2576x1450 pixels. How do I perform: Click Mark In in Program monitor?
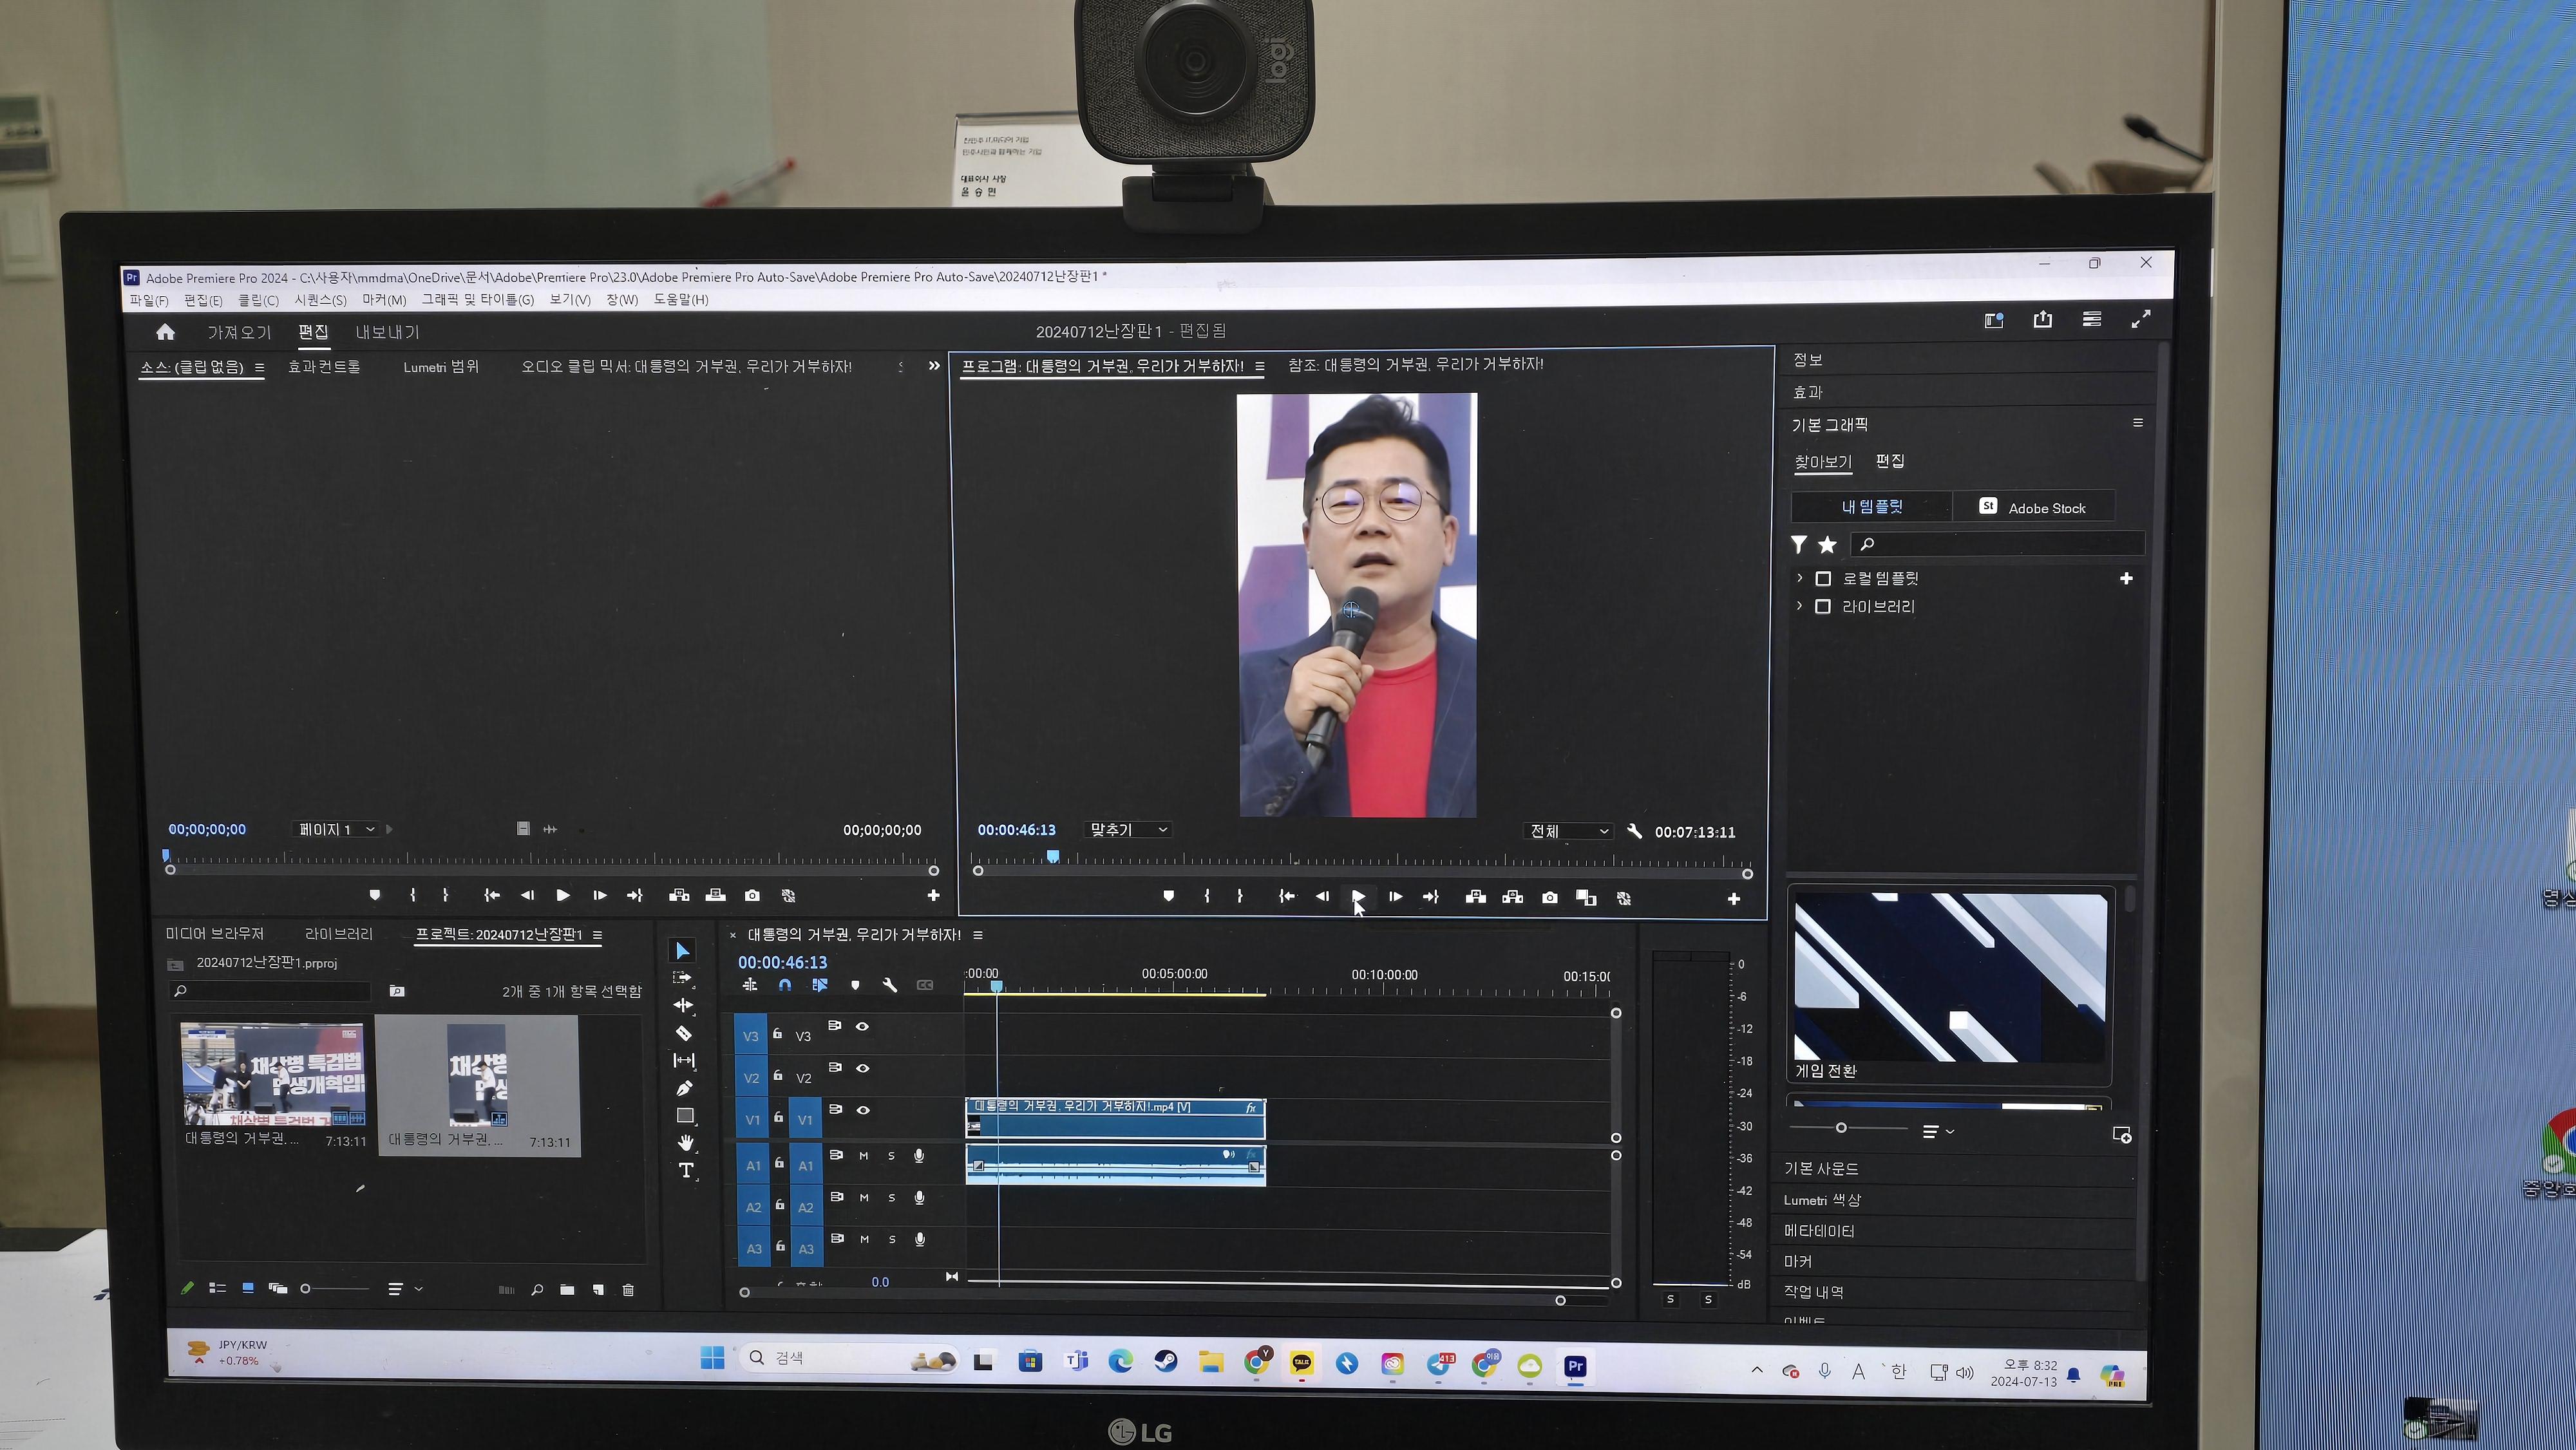[x=1206, y=897]
